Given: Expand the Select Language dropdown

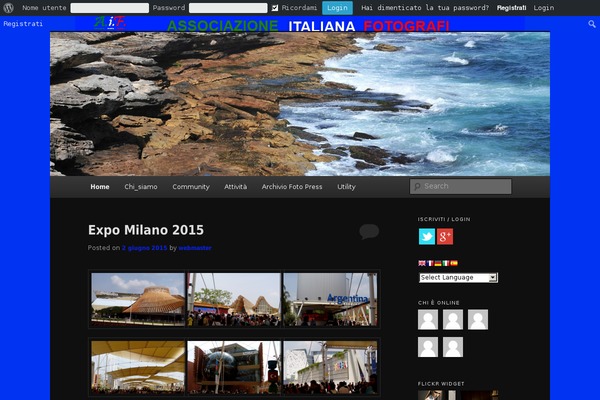Looking at the screenshot, I should tap(458, 278).
